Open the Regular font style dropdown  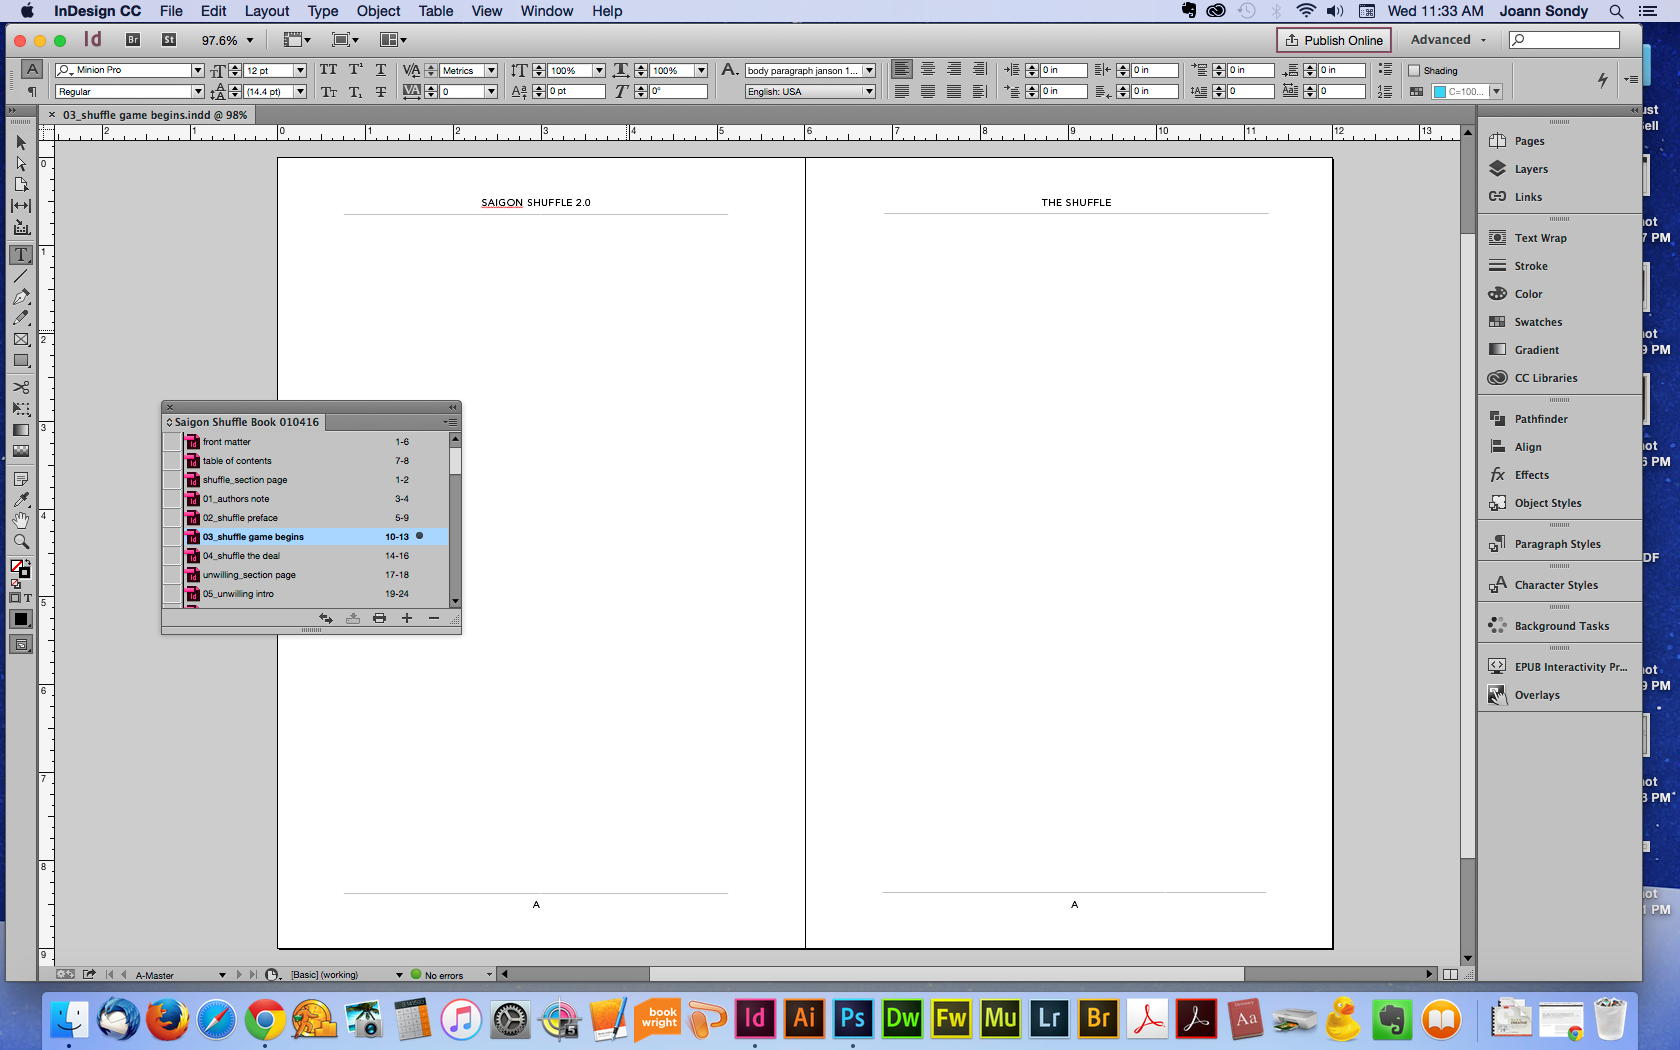tap(198, 91)
